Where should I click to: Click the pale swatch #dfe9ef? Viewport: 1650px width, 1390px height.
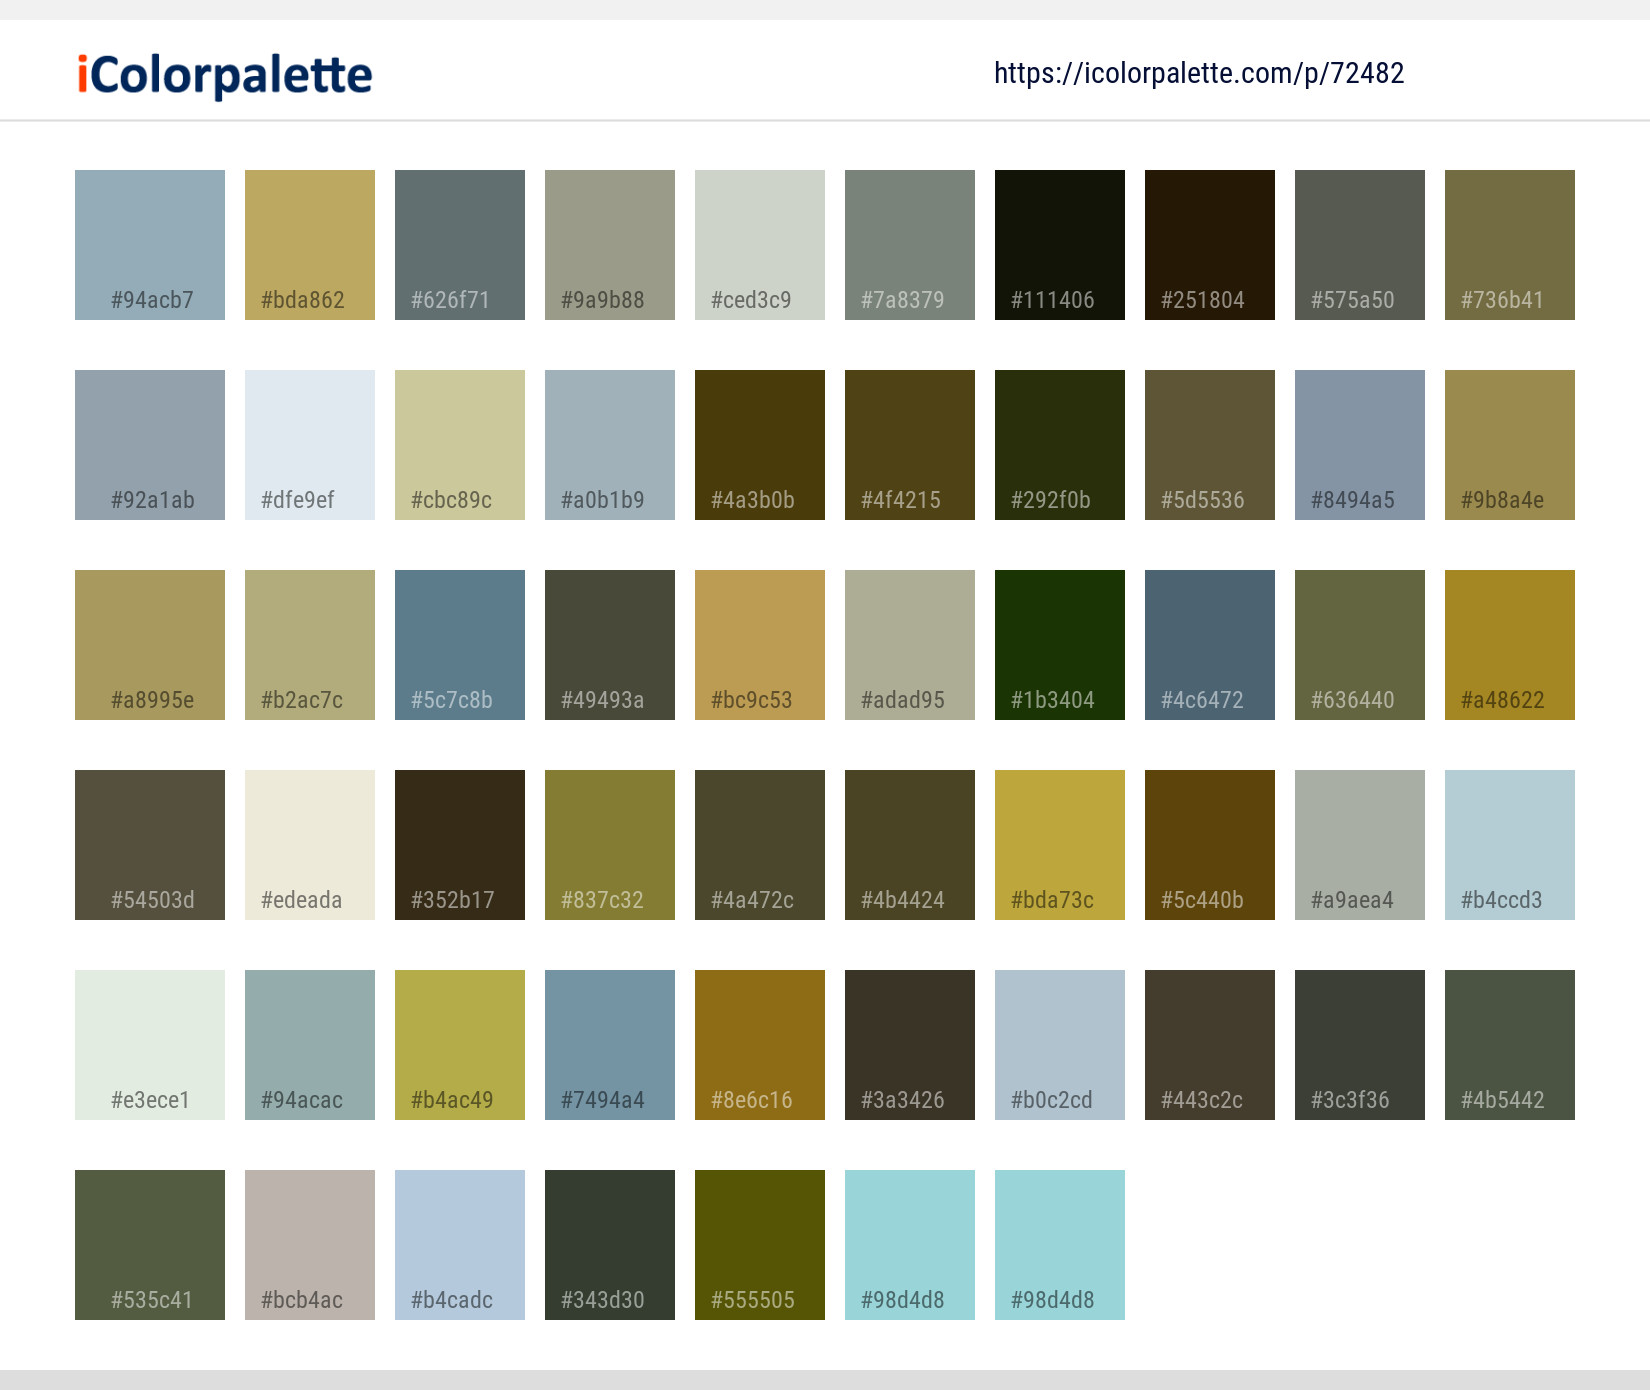click(309, 444)
